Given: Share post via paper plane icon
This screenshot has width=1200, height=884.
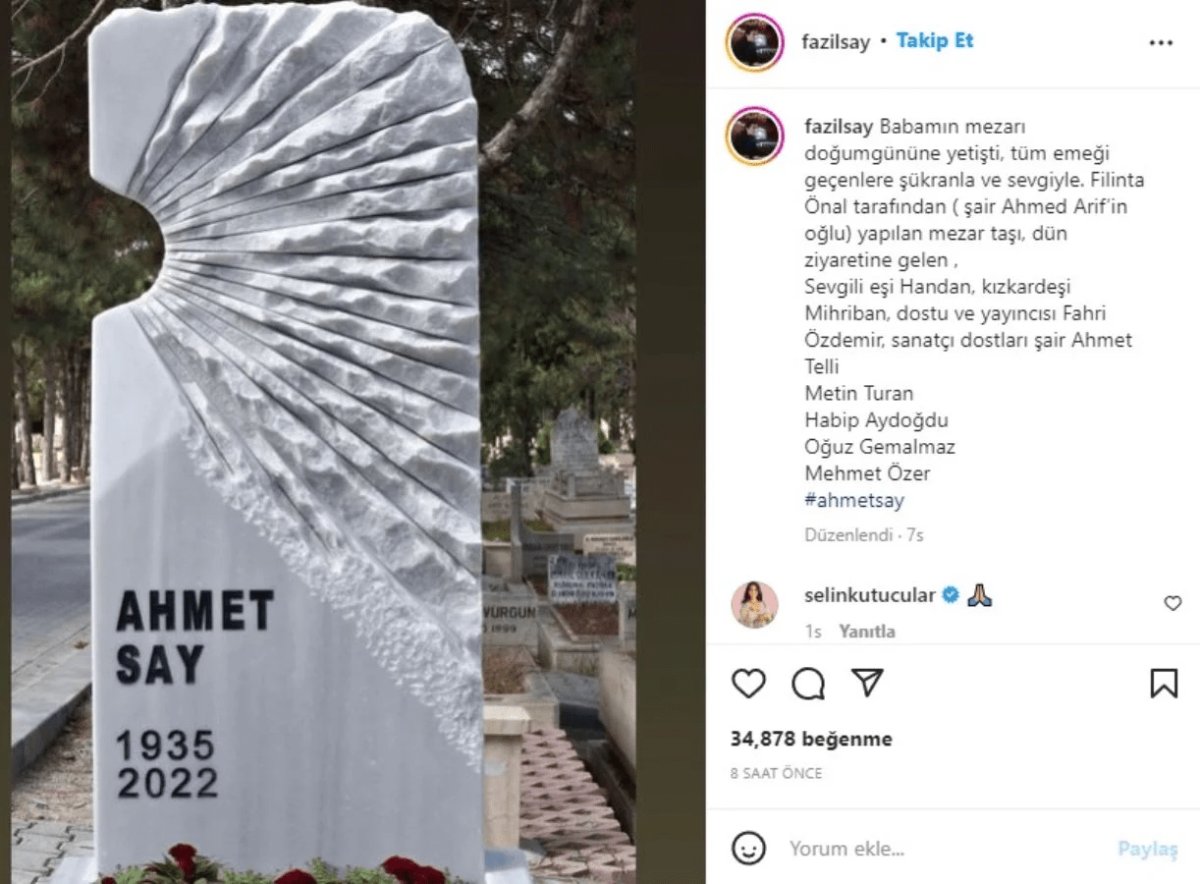Looking at the screenshot, I should point(867,683).
